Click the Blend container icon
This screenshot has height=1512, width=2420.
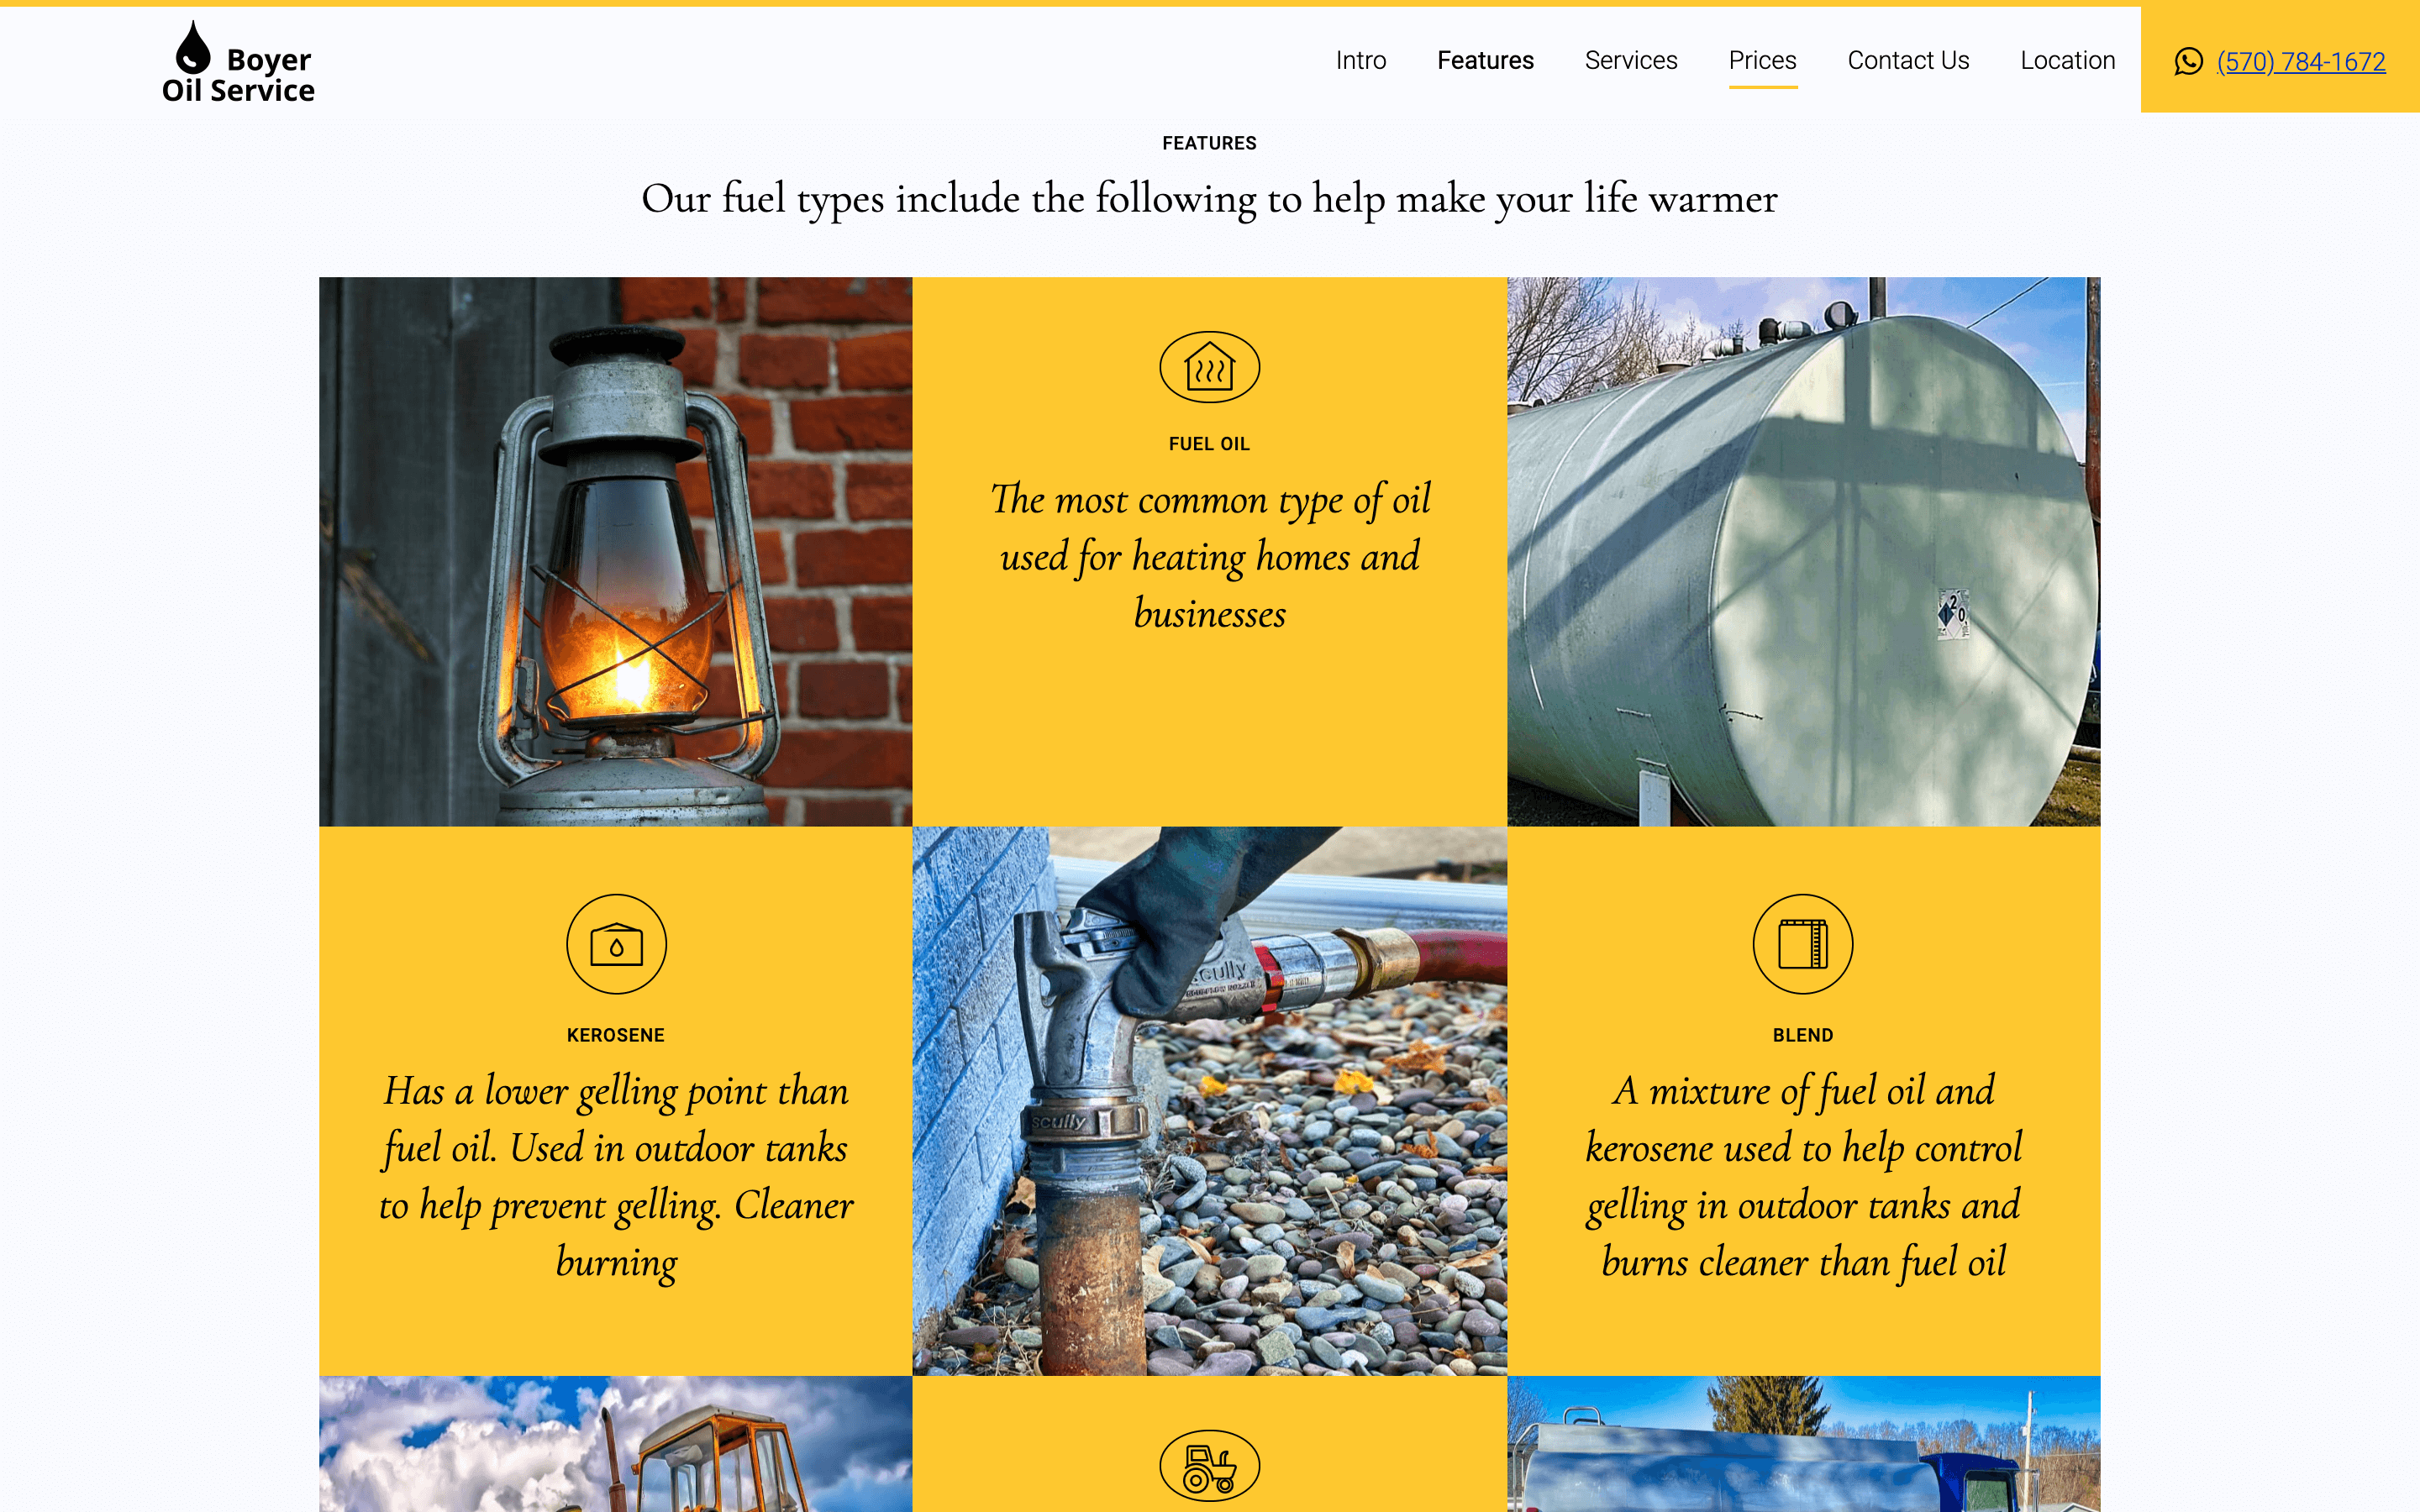pyautogui.click(x=1803, y=944)
